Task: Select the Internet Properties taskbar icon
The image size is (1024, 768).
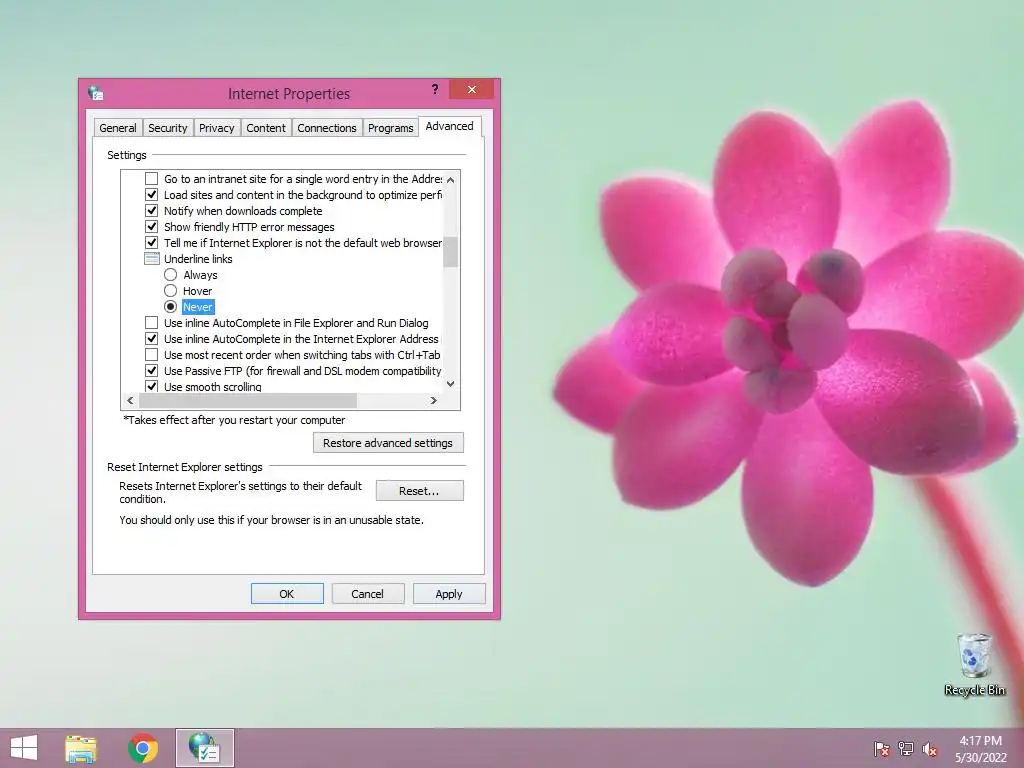Action: (x=204, y=748)
